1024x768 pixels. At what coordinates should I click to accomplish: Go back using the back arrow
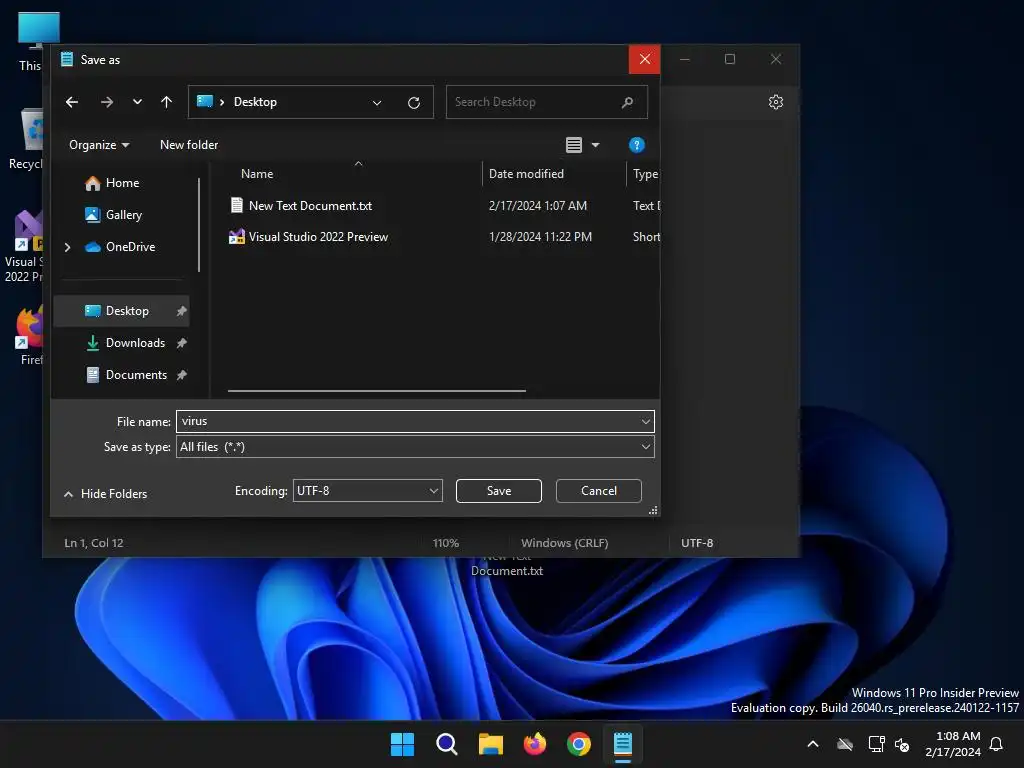[x=72, y=102]
